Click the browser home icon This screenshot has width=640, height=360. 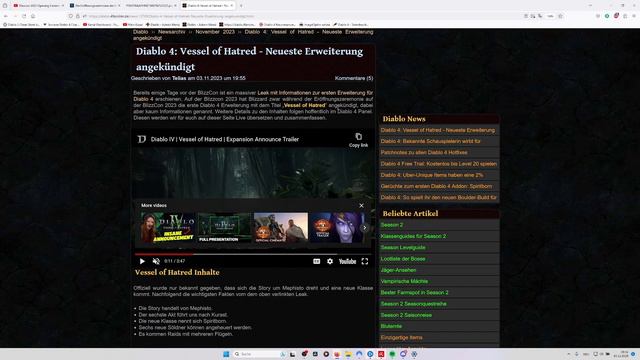coord(33,16)
